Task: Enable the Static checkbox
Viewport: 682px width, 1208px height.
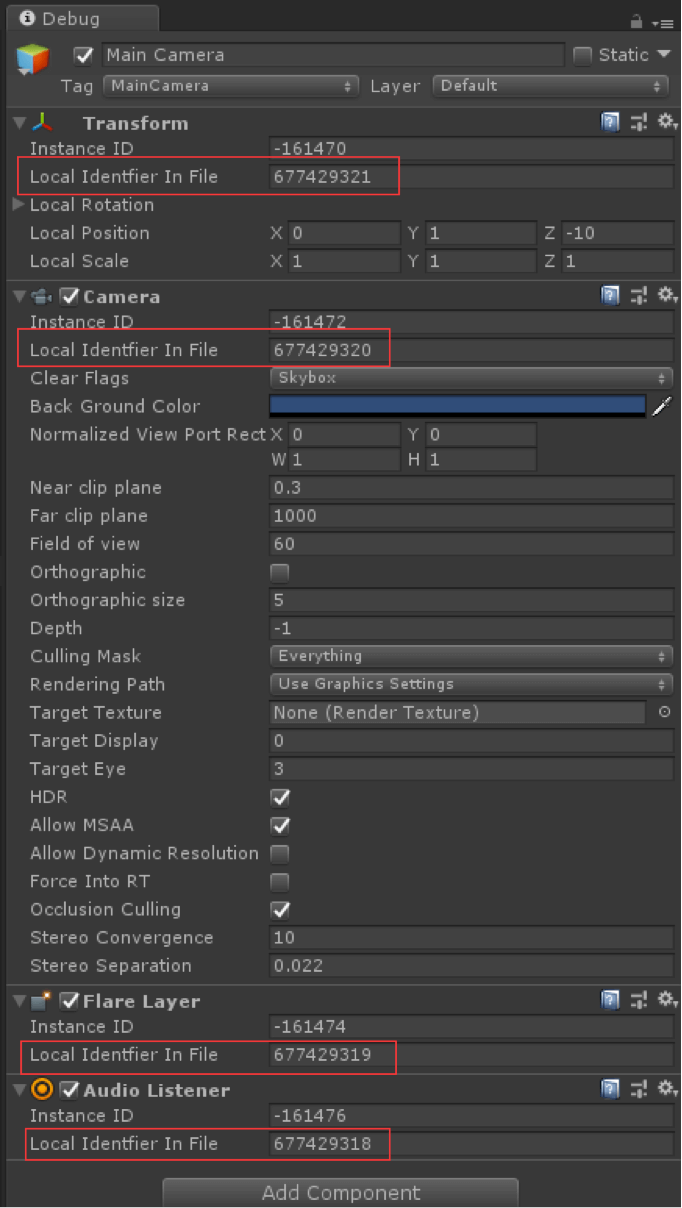Action: (x=583, y=56)
